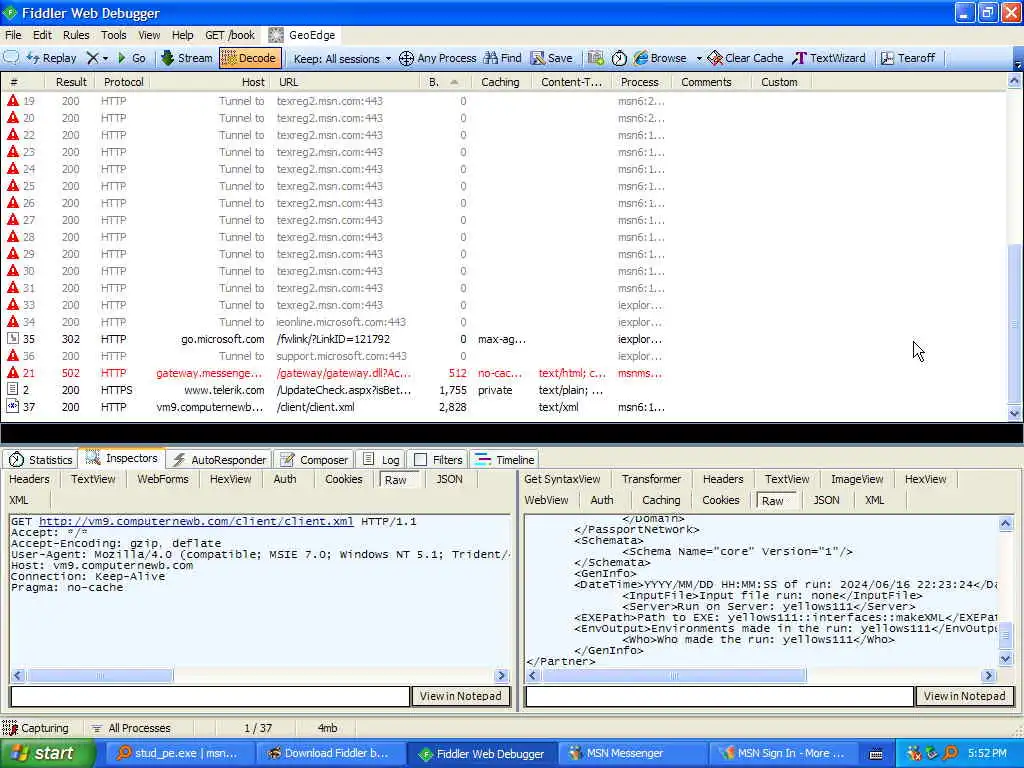1024x768 pixels.
Task: Sort sessions by Host column header
Action: pyautogui.click(x=211, y=82)
